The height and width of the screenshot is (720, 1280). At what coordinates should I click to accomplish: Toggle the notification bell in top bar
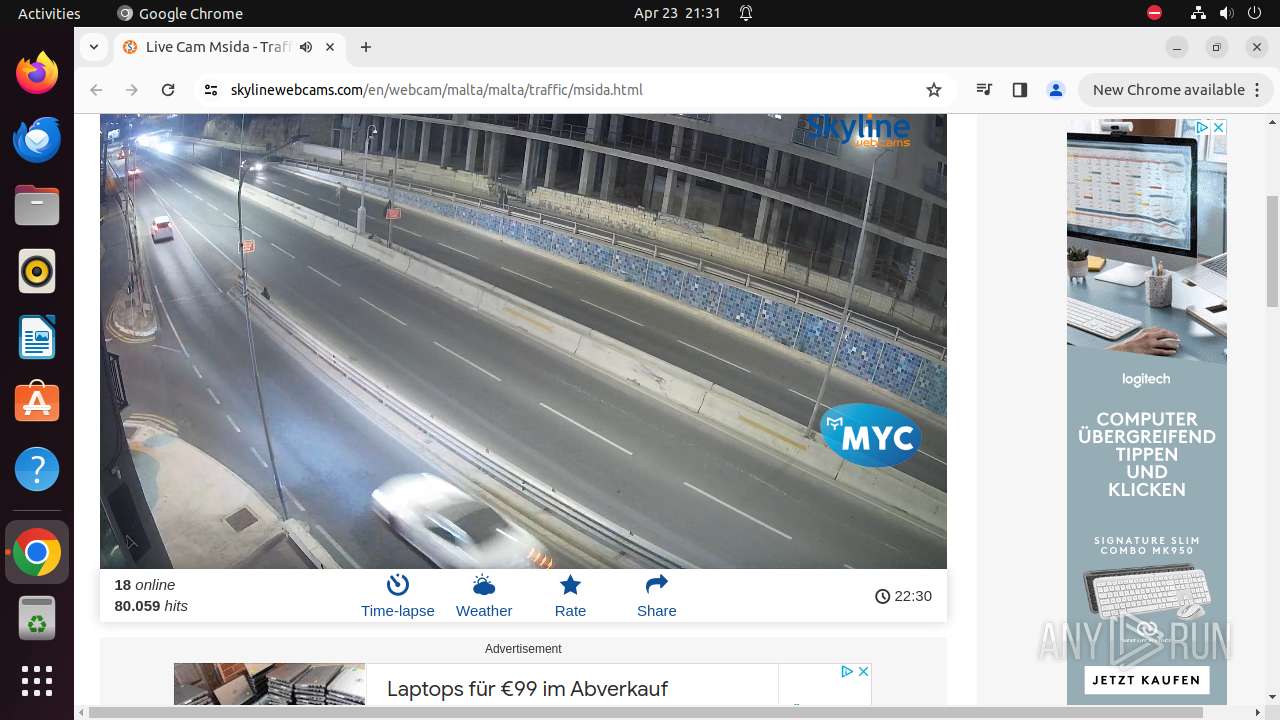(746, 13)
